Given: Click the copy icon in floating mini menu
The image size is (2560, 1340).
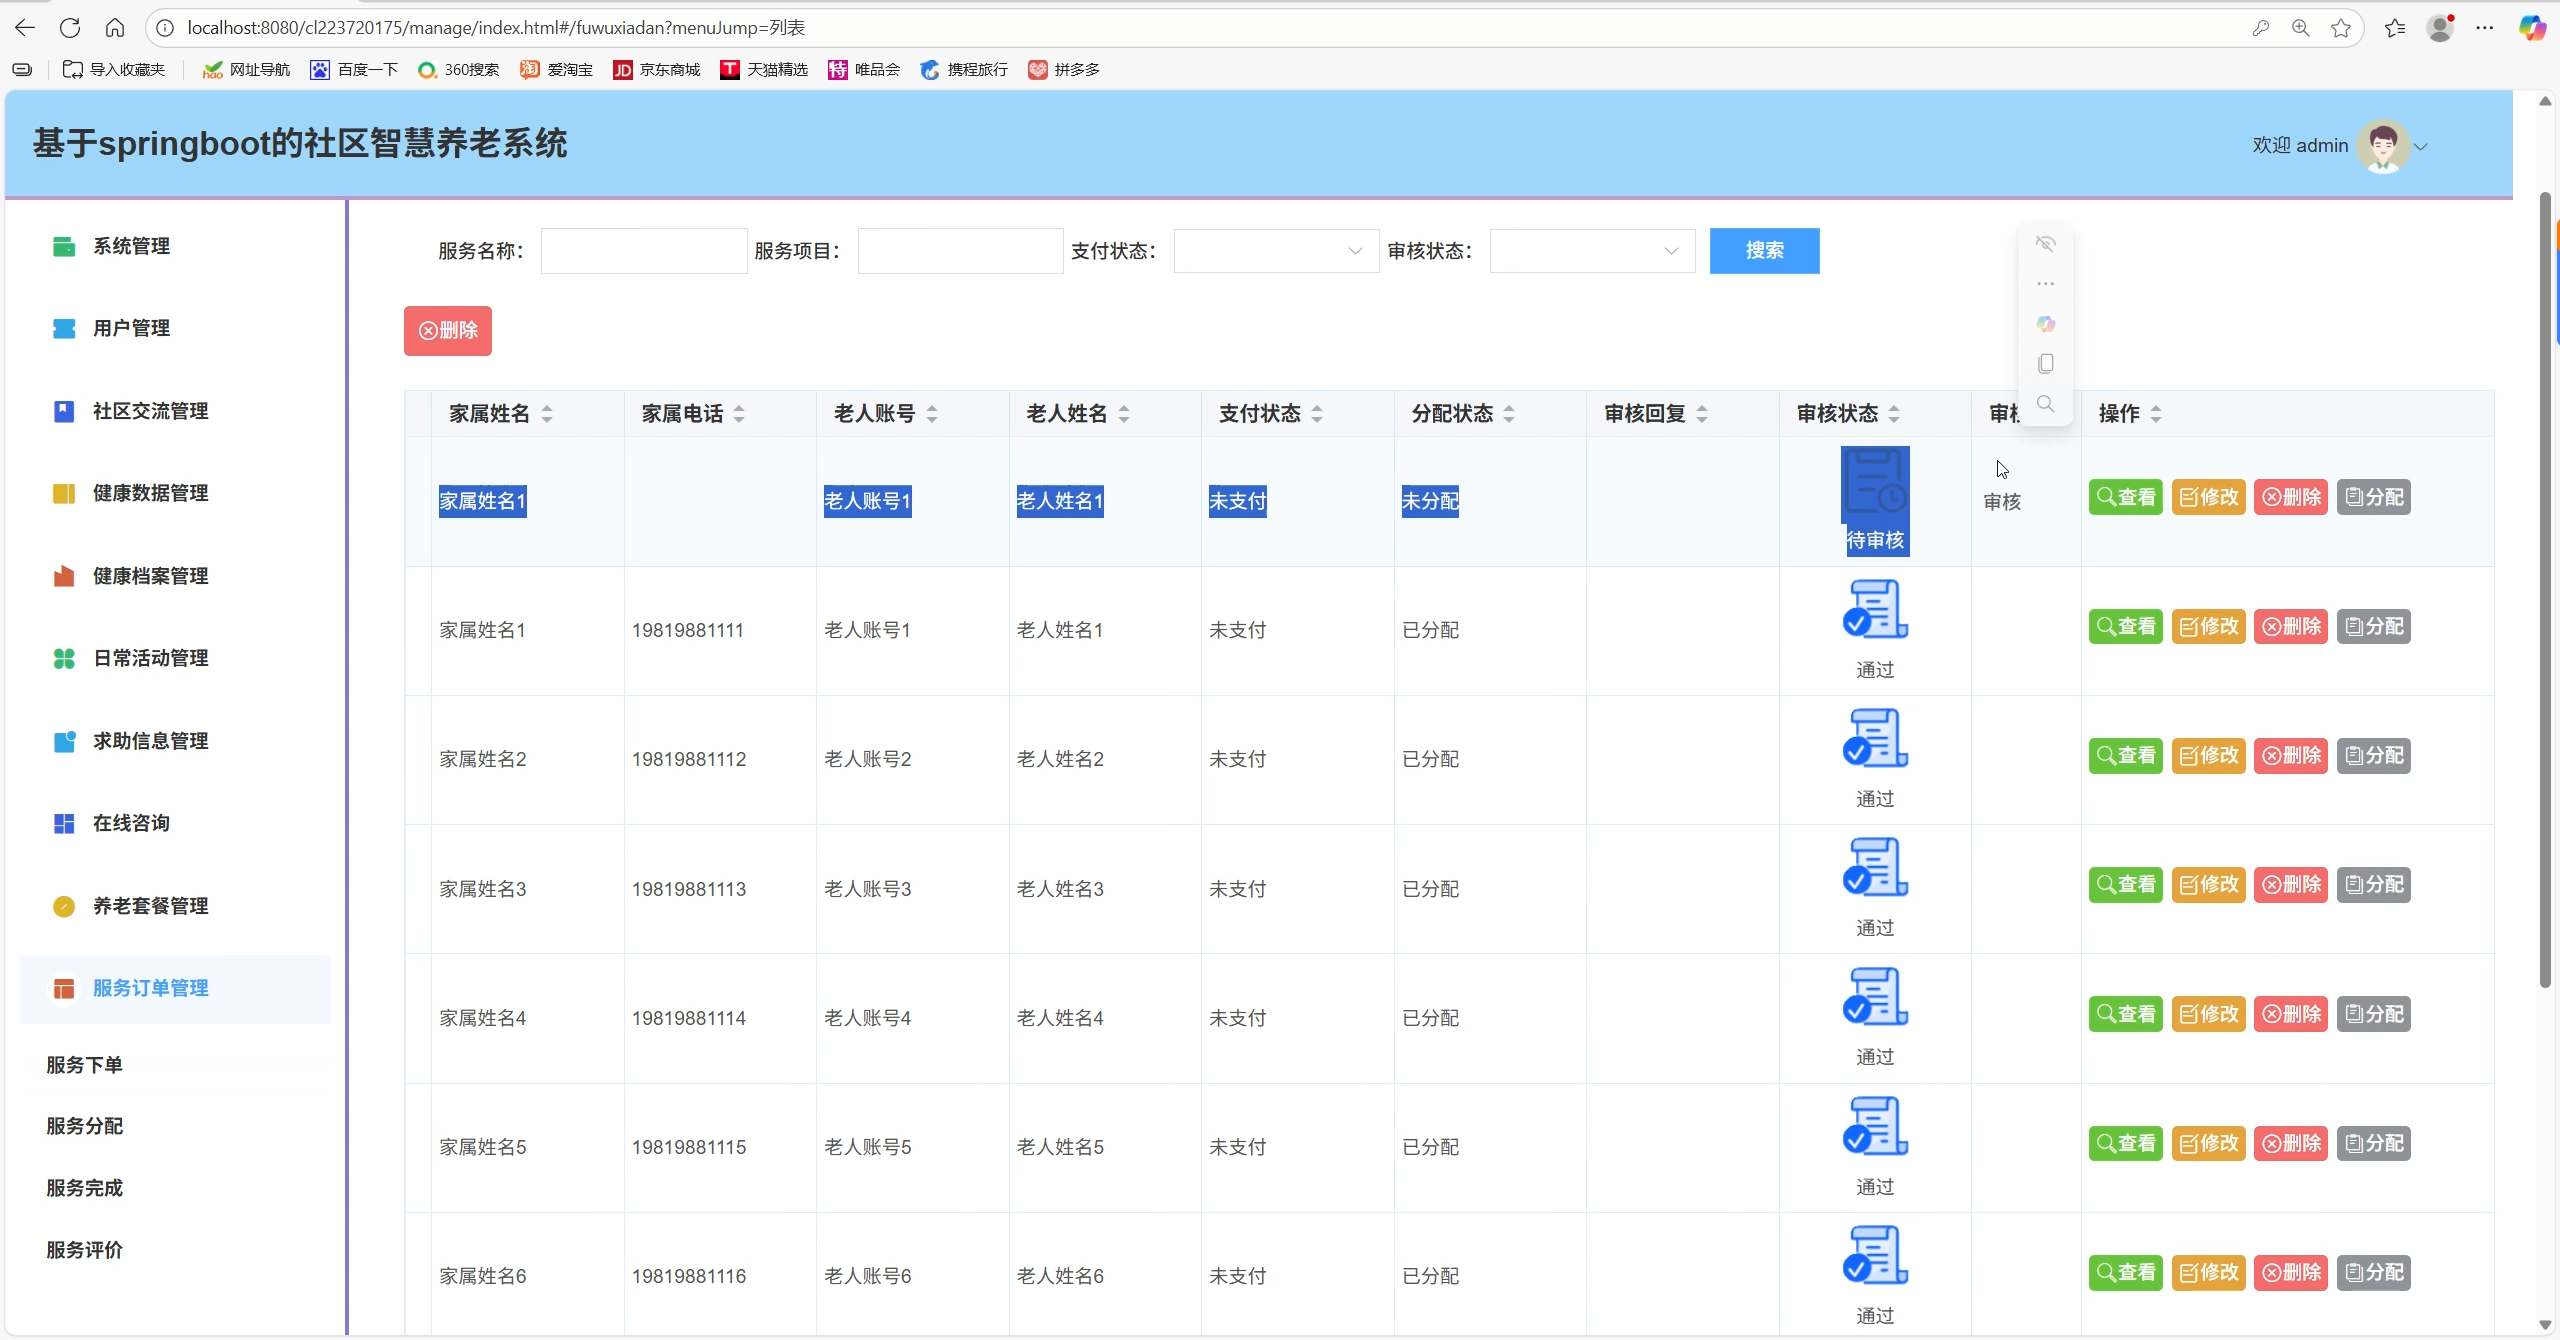Looking at the screenshot, I should point(2045,364).
